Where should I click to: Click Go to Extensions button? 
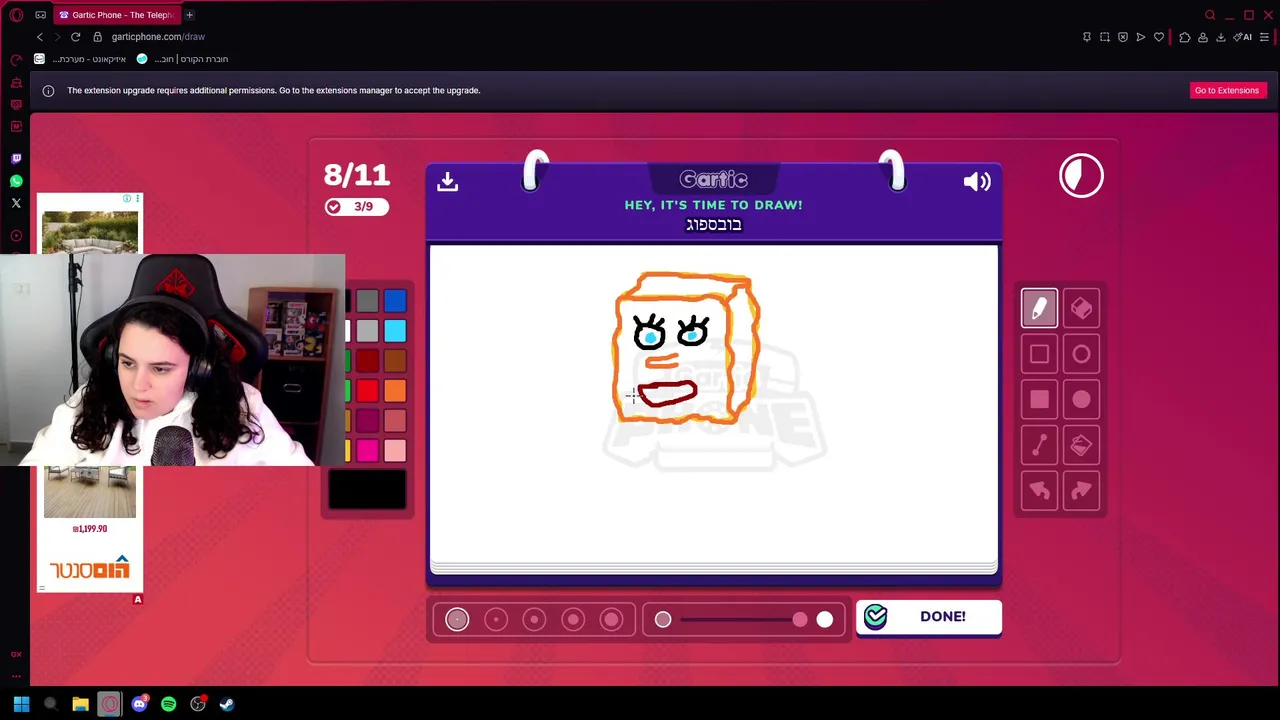[1226, 90]
